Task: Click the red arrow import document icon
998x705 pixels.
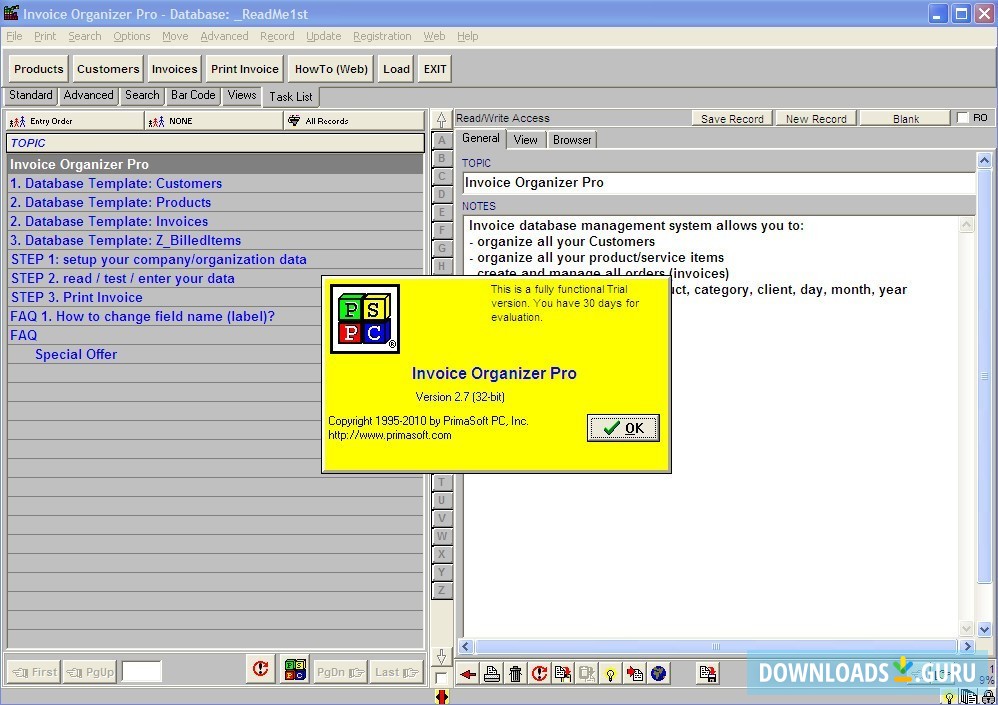Action: (635, 674)
